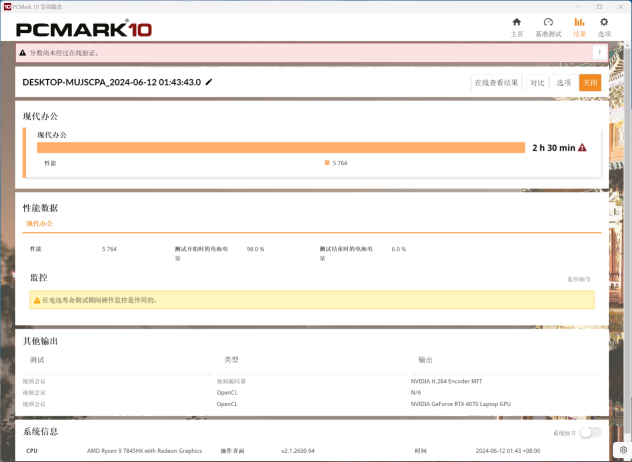Open the settings gear in the bottom-right corner
Screen dimensions: 632x462
pos(623,450)
